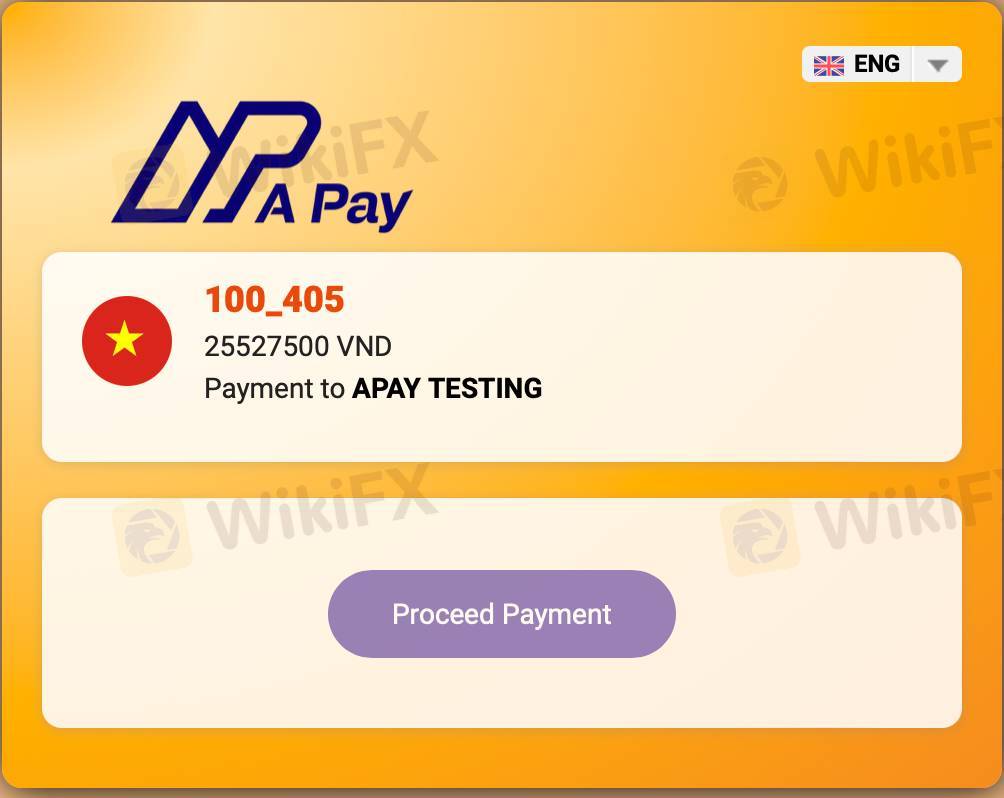Click the 25527500 VND amount
The image size is (1004, 798).
[x=298, y=346]
